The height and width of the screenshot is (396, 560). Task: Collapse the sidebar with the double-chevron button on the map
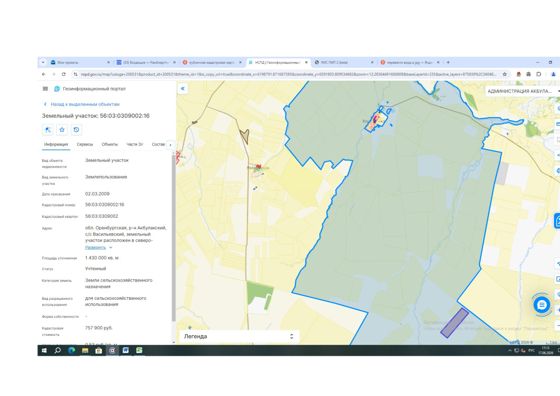(x=182, y=88)
